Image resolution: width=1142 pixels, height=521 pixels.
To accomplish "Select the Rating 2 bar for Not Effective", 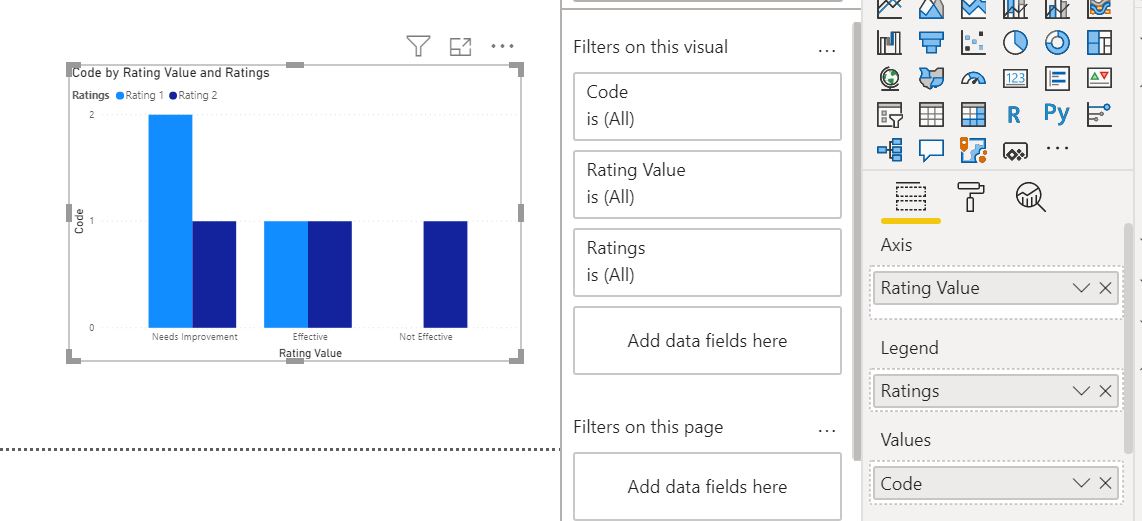I will (446, 274).
